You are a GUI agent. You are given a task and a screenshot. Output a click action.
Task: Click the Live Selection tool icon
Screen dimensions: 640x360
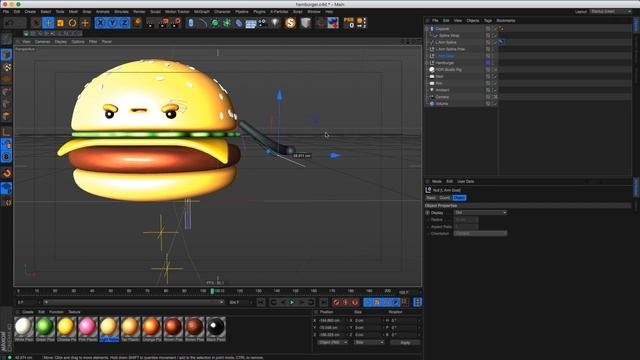click(x=36, y=23)
